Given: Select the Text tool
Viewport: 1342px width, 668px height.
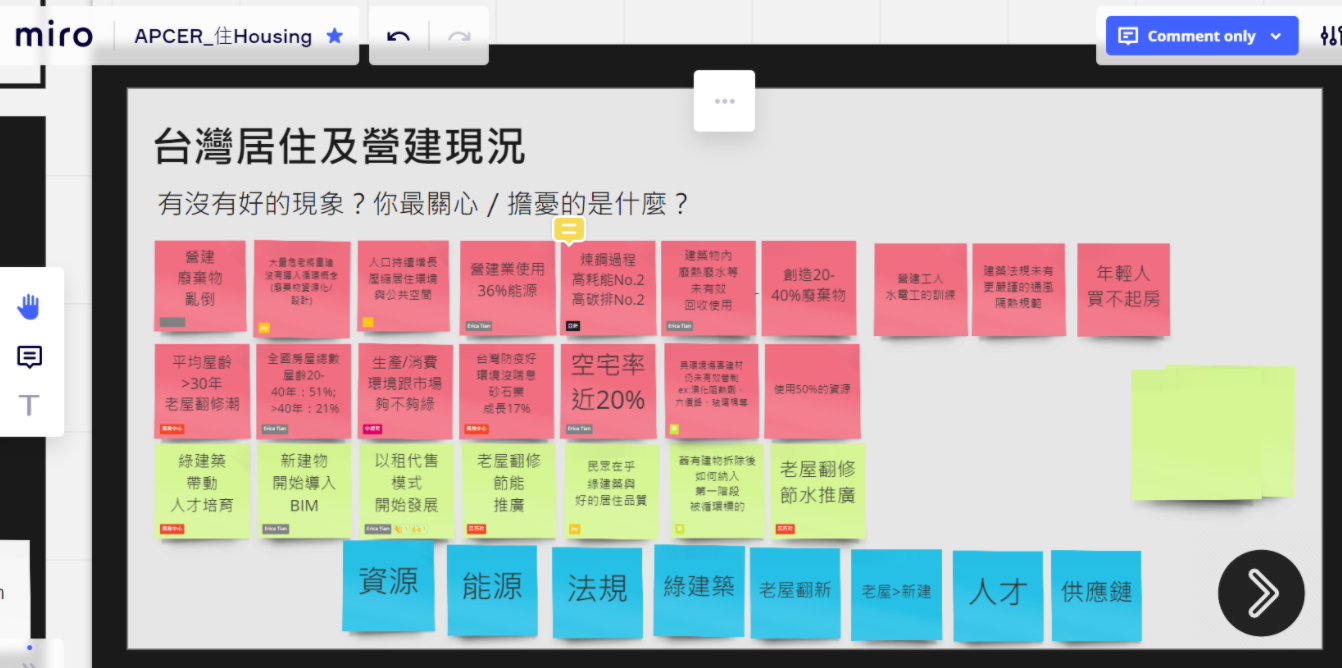Looking at the screenshot, I should point(30,405).
